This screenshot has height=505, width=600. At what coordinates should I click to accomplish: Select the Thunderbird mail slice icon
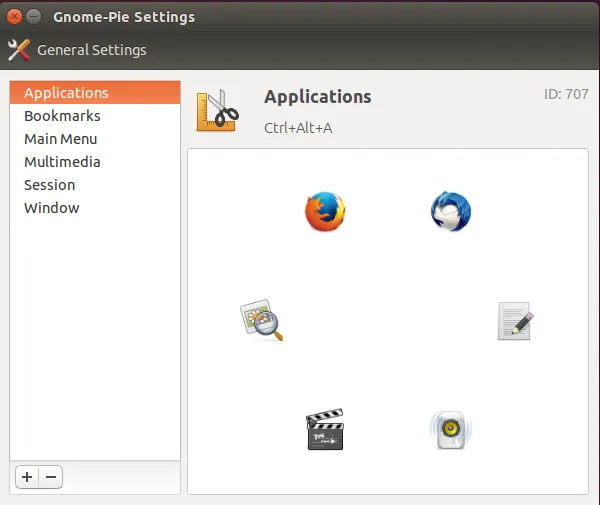pyautogui.click(x=450, y=212)
